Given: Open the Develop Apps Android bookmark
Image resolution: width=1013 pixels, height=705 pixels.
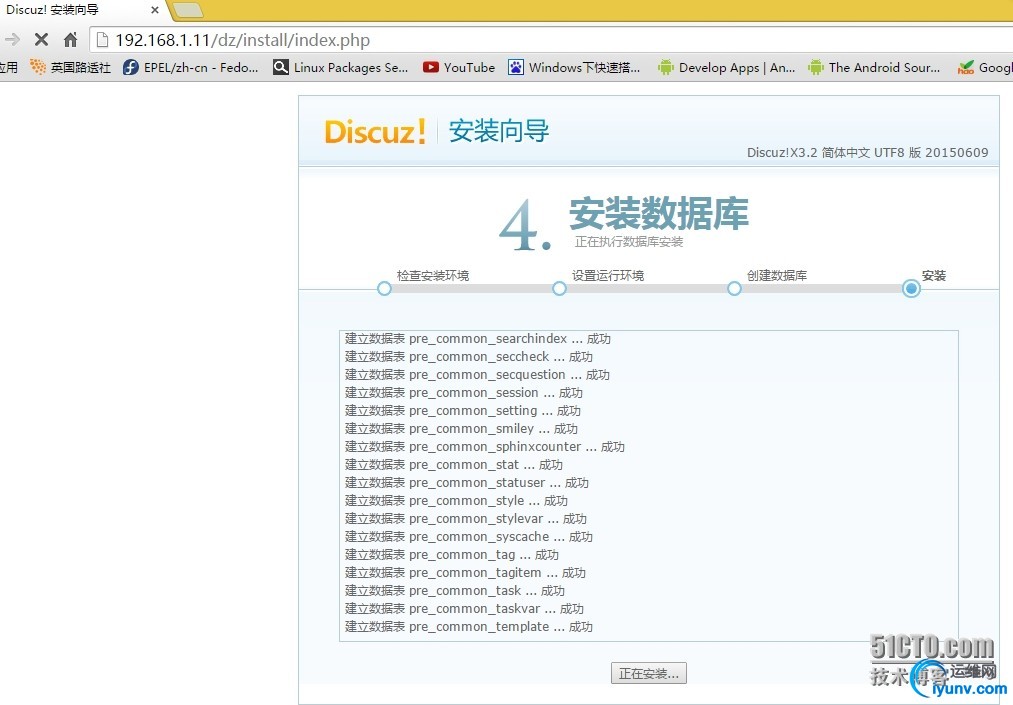Looking at the screenshot, I should tap(726, 67).
